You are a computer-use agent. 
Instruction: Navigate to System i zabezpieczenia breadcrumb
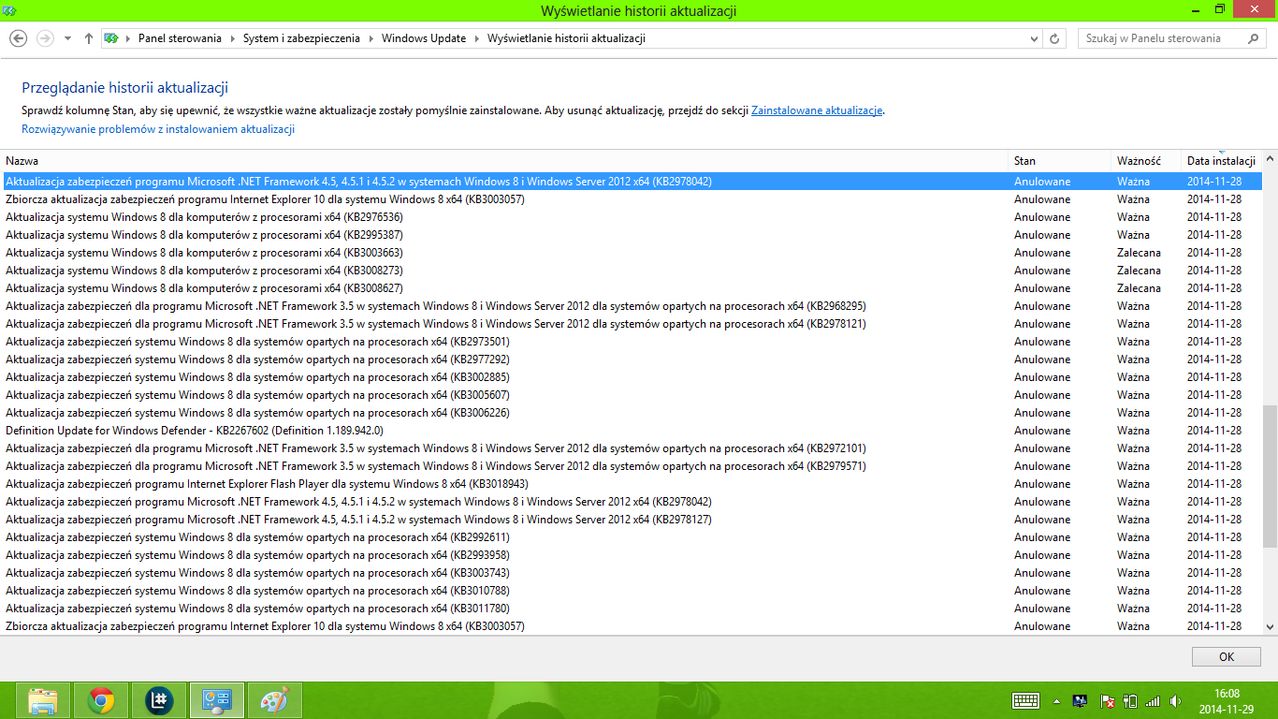coord(302,38)
